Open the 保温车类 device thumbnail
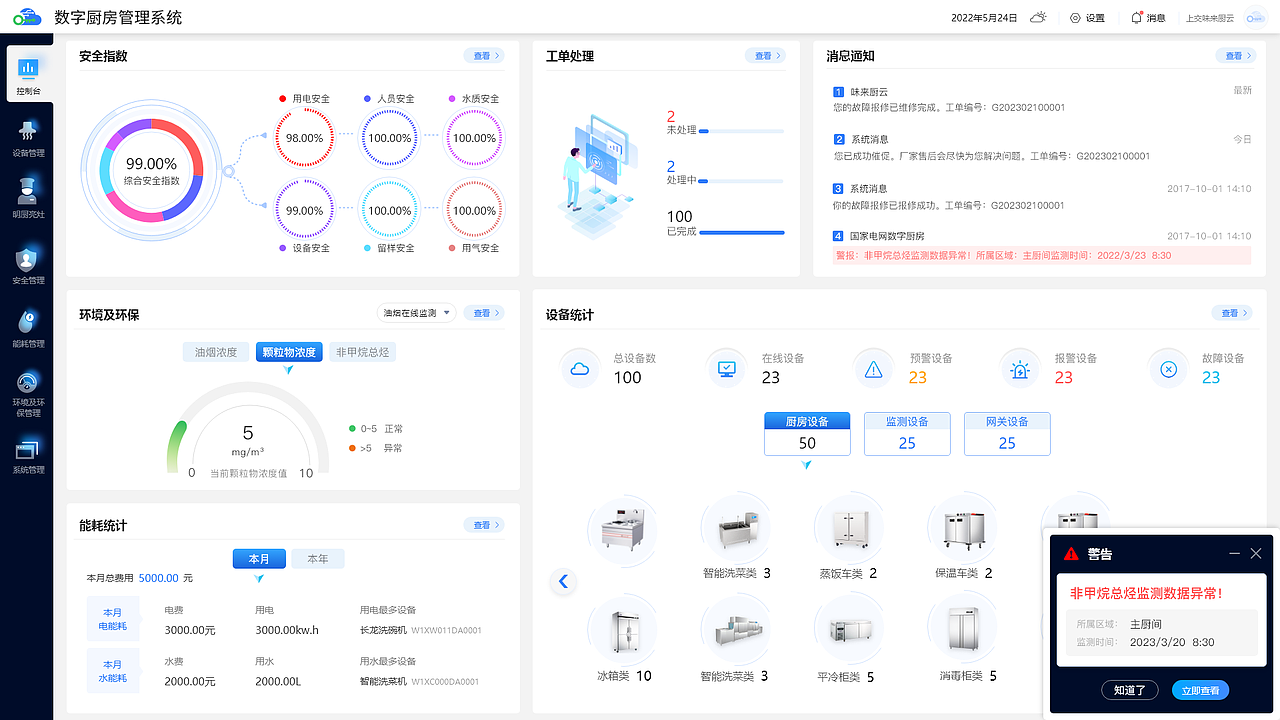The image size is (1280, 720). [x=963, y=527]
